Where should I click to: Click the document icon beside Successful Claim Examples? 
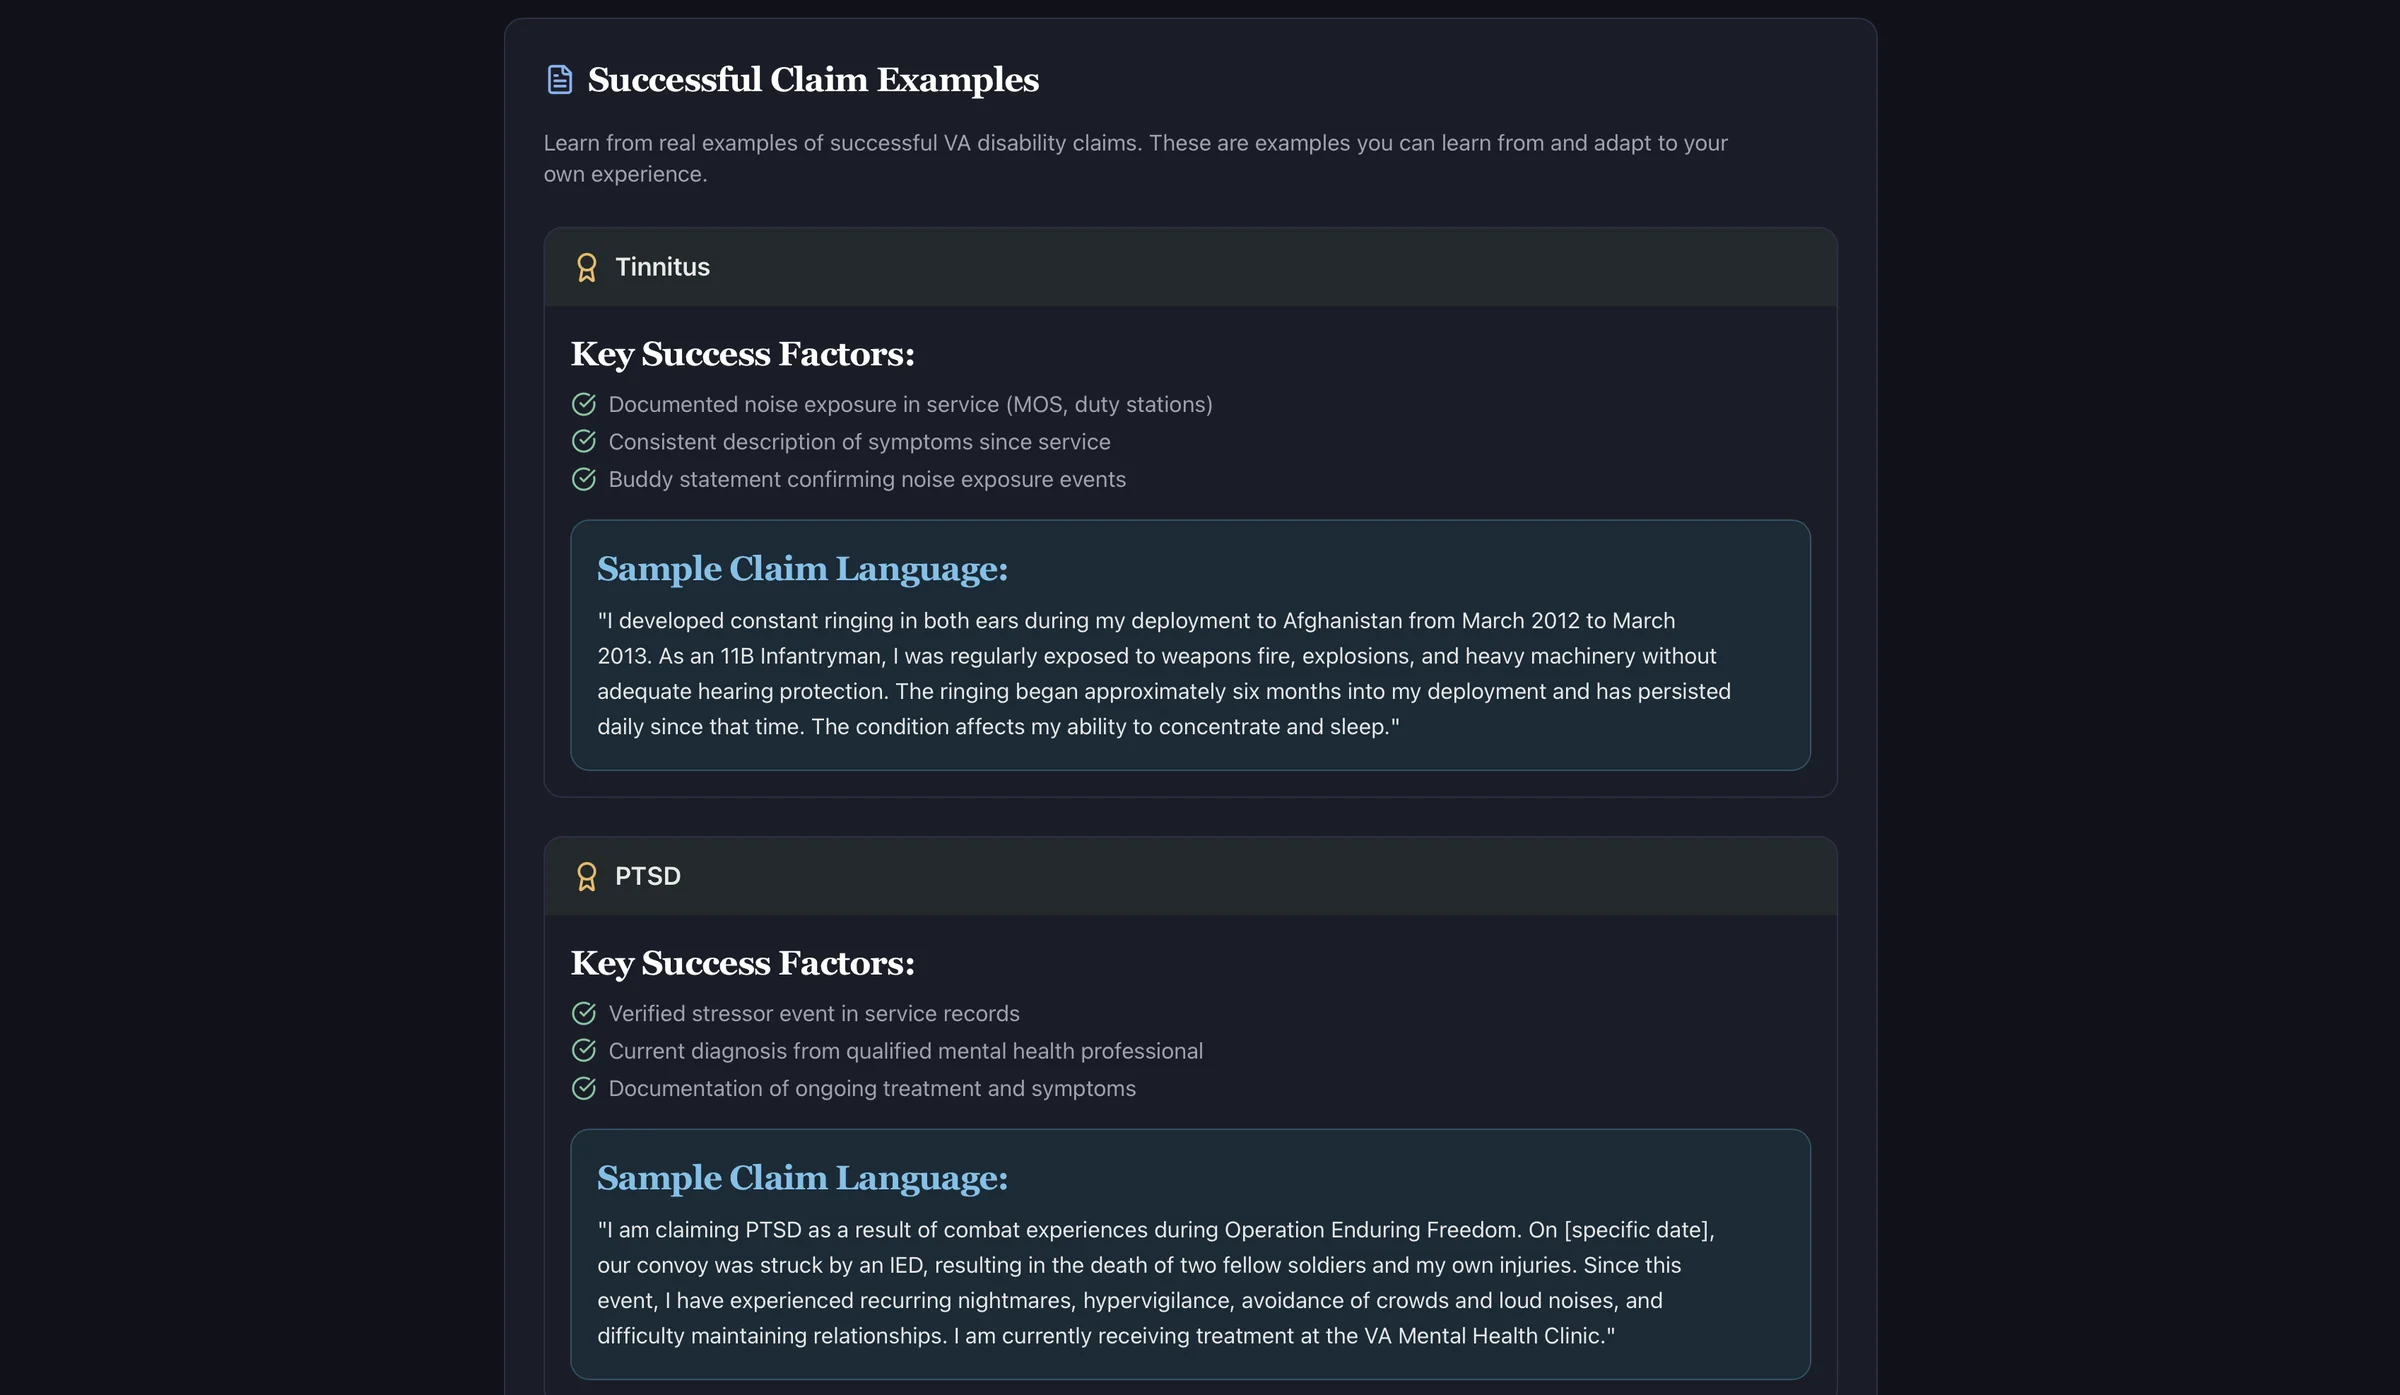click(x=560, y=79)
